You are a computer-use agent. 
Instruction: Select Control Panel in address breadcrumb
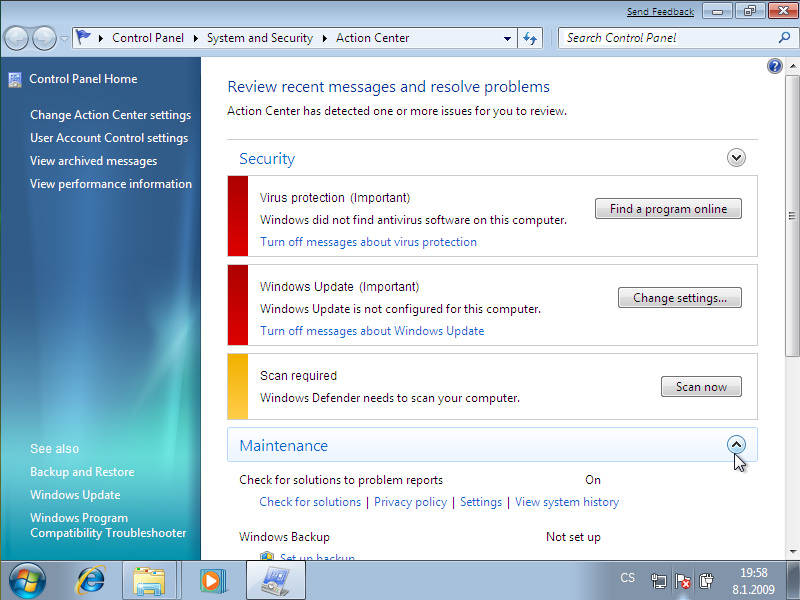click(x=148, y=38)
